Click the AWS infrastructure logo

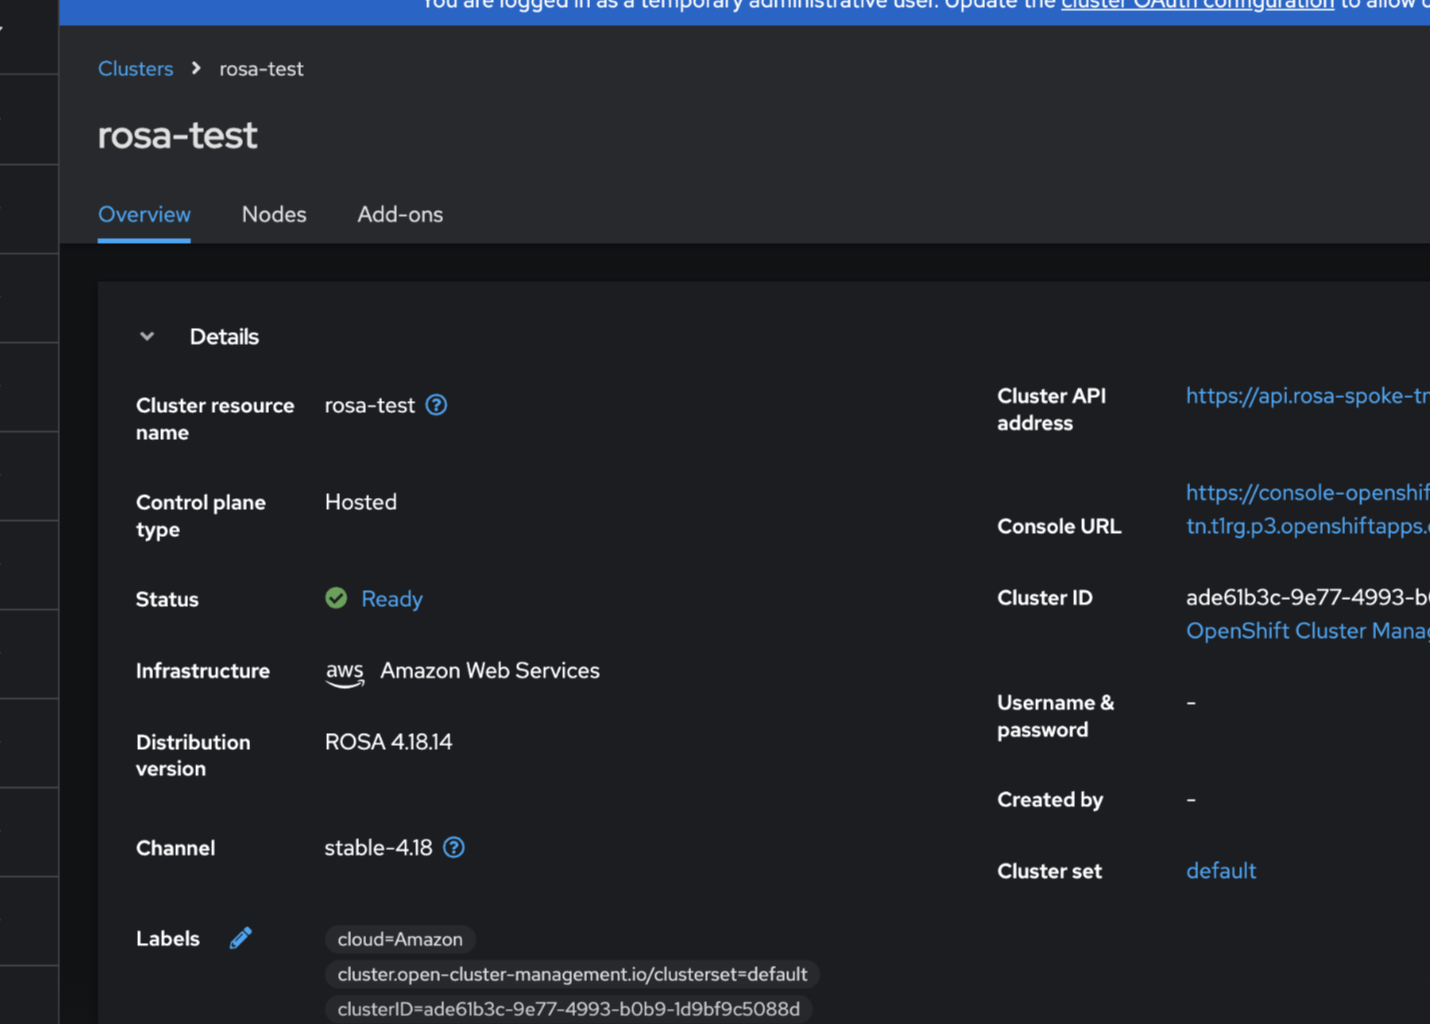click(345, 673)
